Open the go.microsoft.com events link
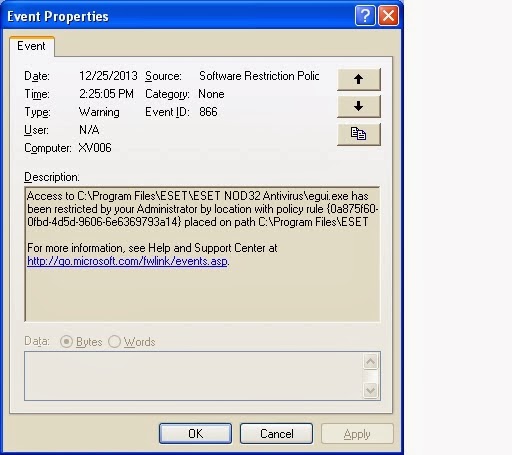 [x=127, y=261]
